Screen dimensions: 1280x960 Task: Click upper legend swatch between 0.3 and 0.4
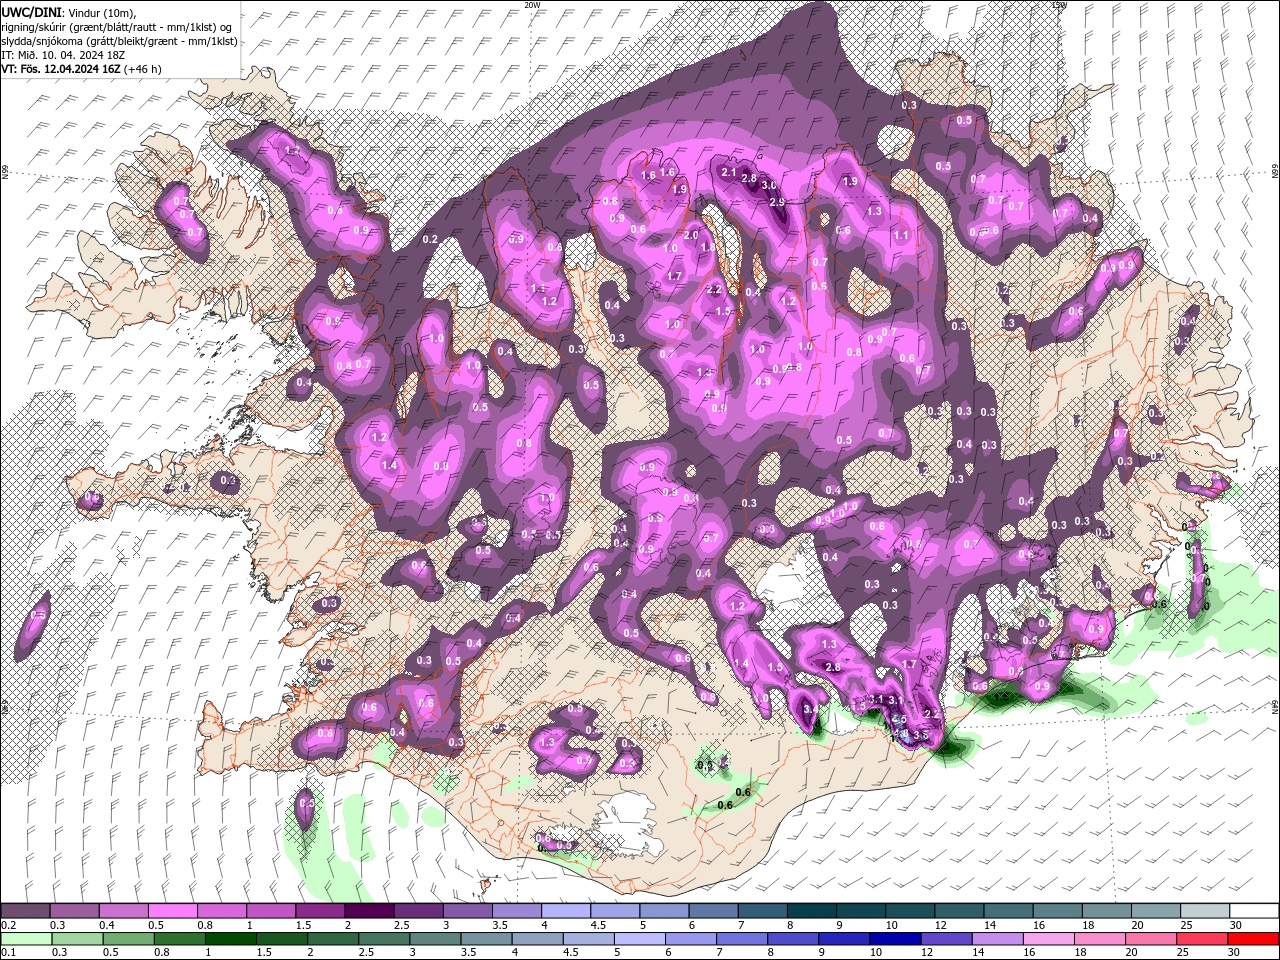click(x=75, y=910)
